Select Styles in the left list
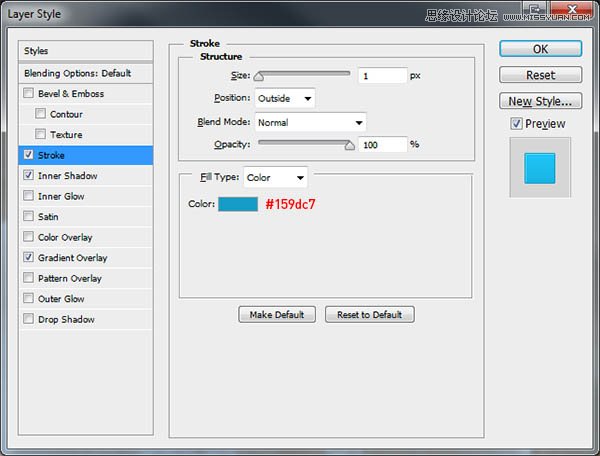 click(86, 51)
